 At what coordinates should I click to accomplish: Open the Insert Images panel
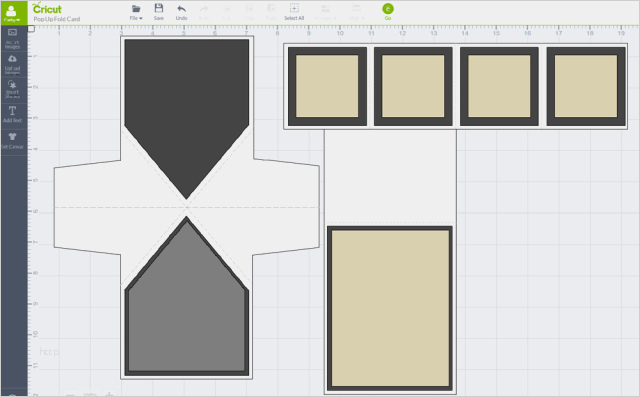12,39
